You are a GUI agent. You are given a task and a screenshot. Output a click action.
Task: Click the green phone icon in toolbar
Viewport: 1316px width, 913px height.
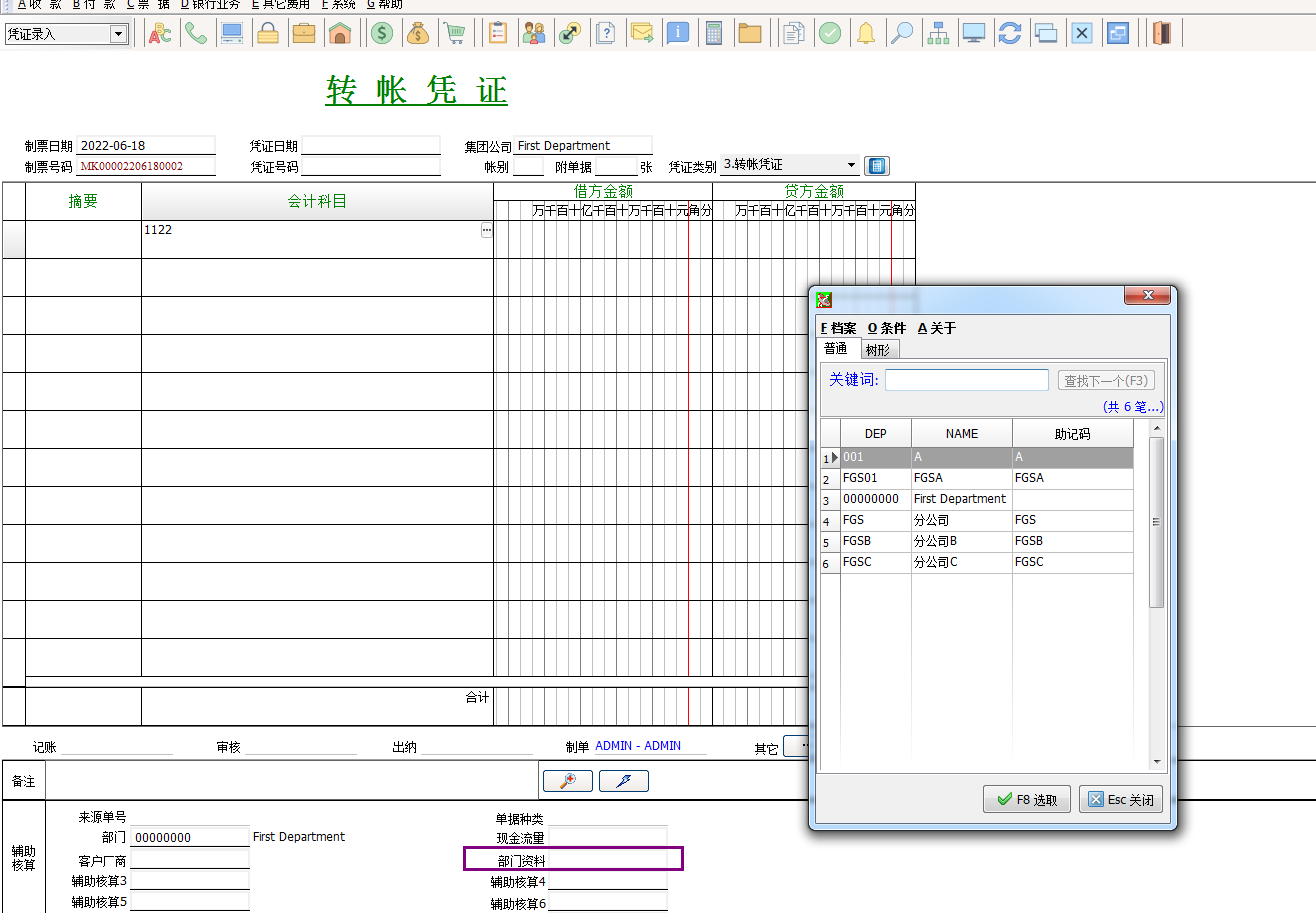click(195, 33)
